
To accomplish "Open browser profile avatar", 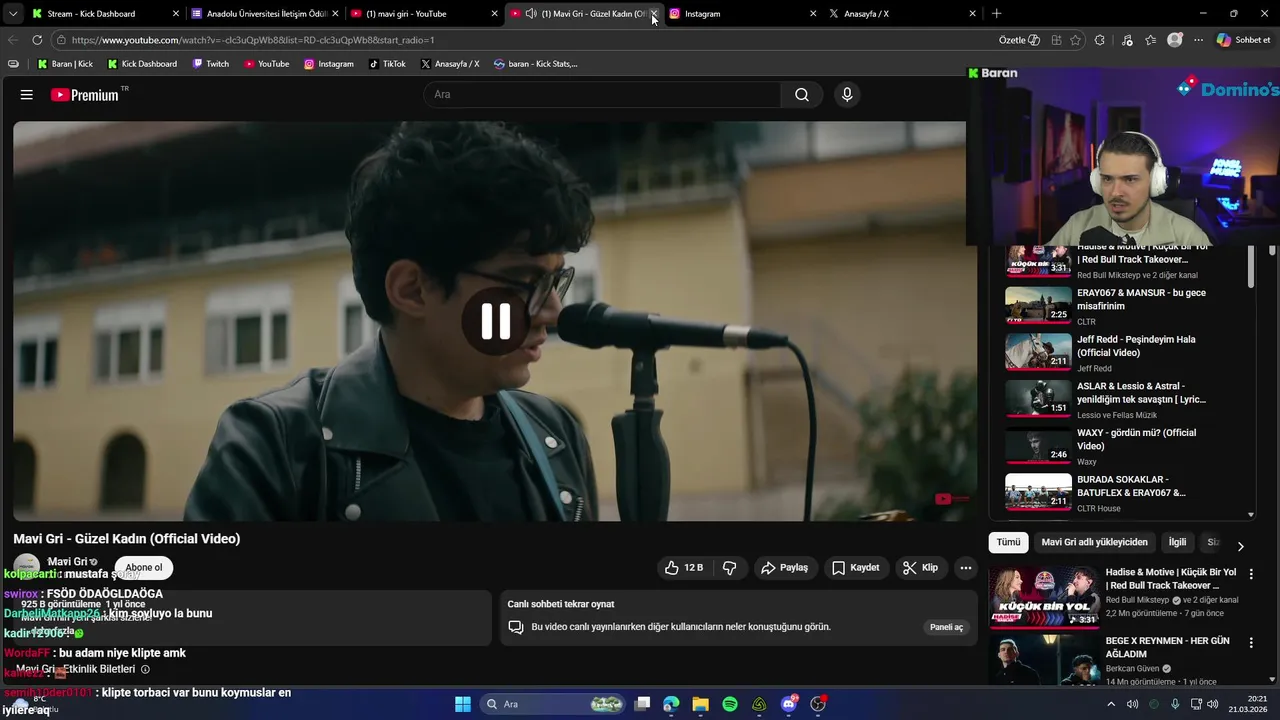I will (x=1175, y=40).
